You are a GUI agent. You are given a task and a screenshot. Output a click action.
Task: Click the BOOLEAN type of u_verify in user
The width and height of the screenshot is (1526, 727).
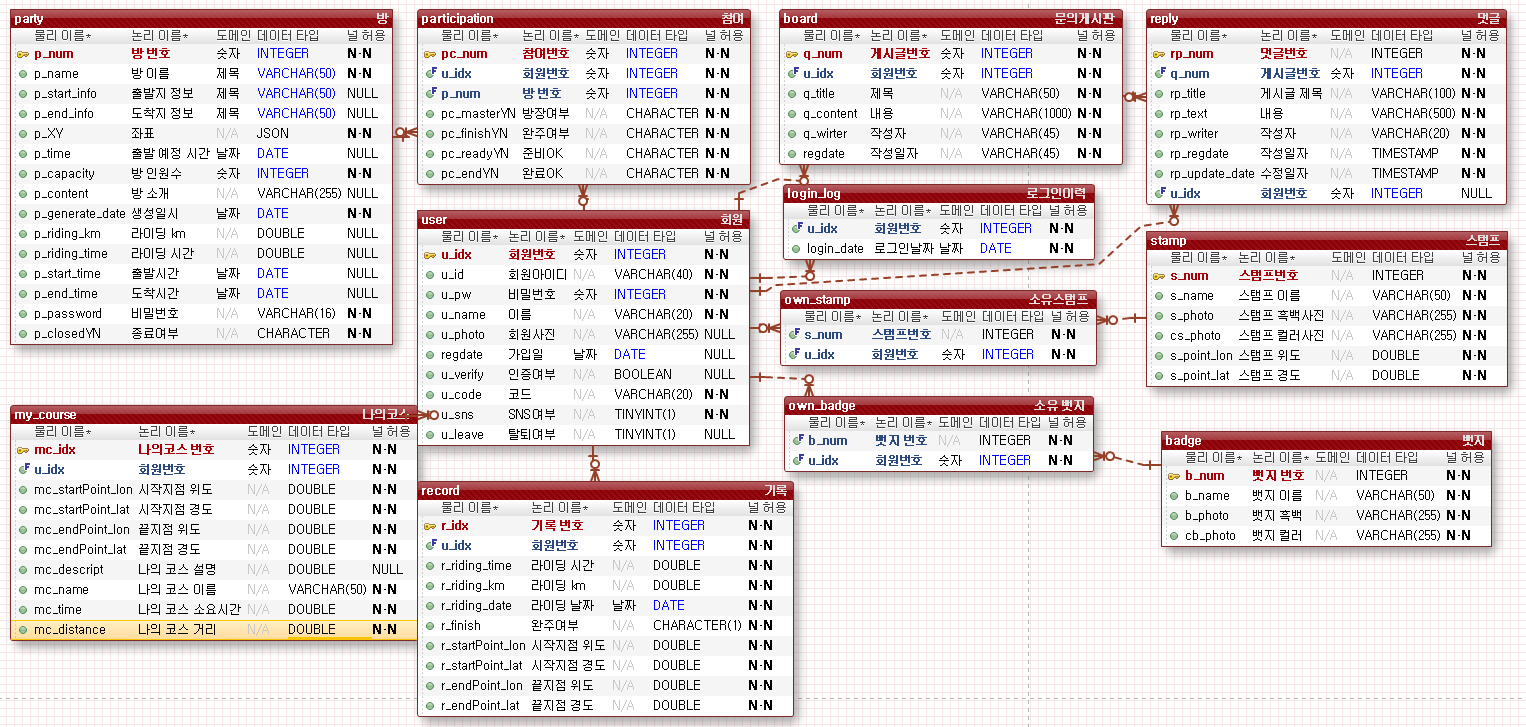coord(643,374)
